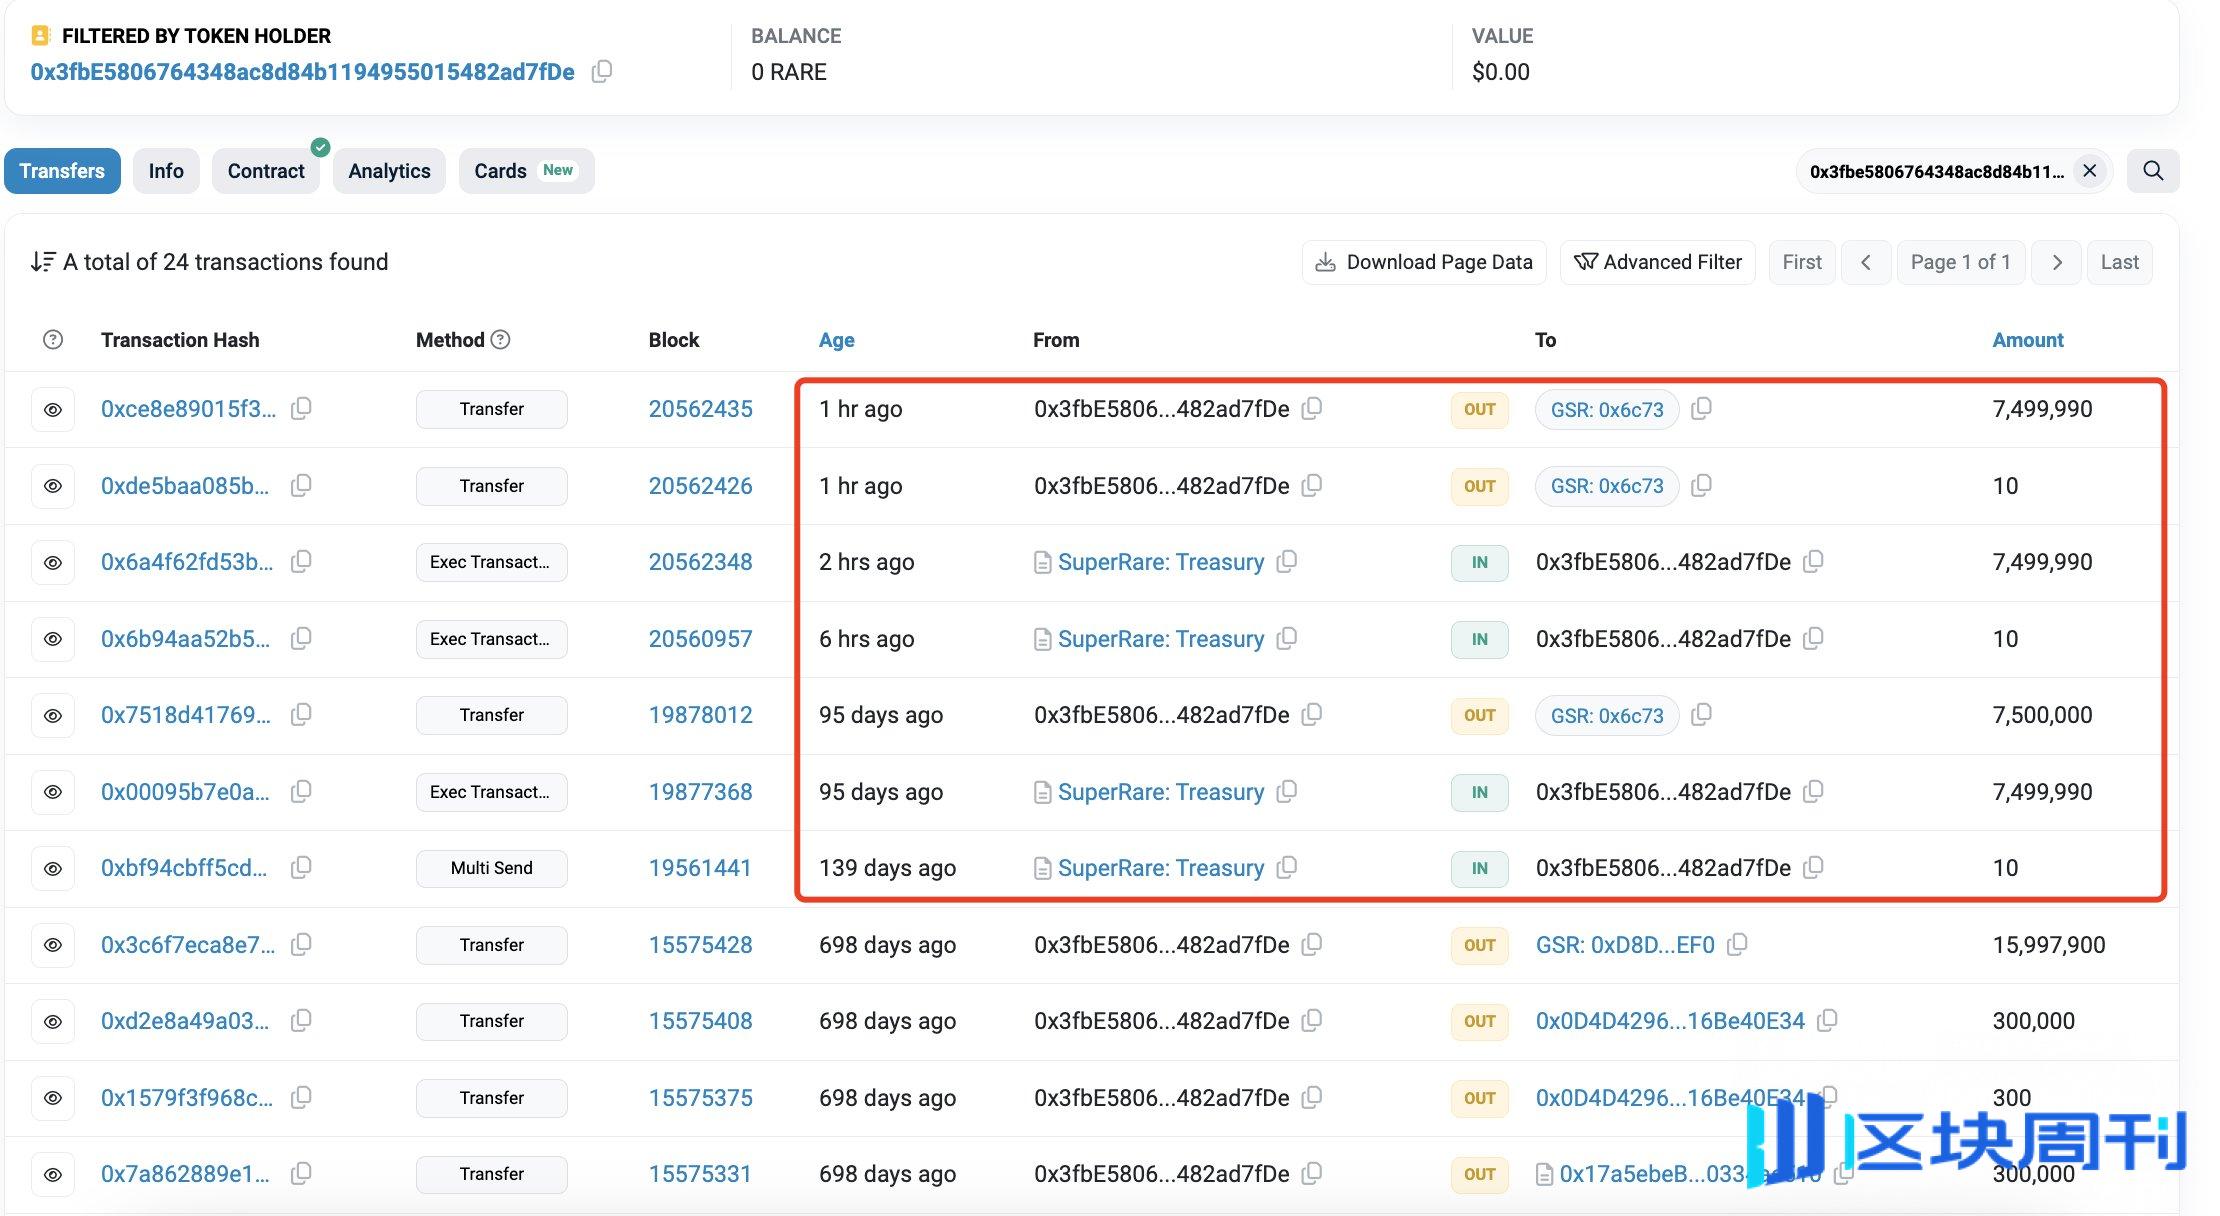Copy transaction hash 0xce8e89015f3
The height and width of the screenshot is (1216, 2220).
pos(301,408)
